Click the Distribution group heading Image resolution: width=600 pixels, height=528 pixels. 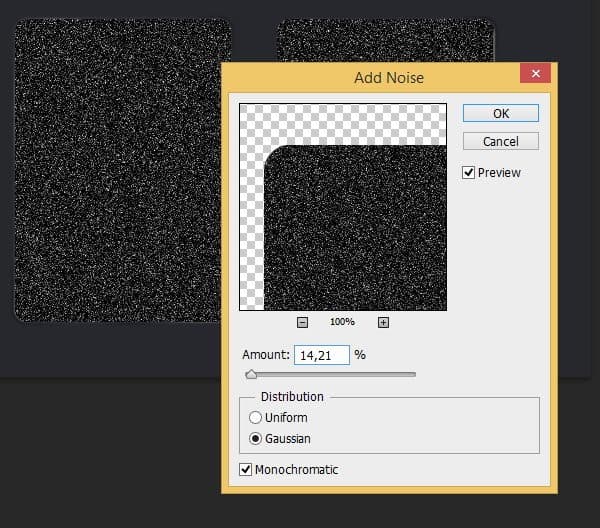292,396
